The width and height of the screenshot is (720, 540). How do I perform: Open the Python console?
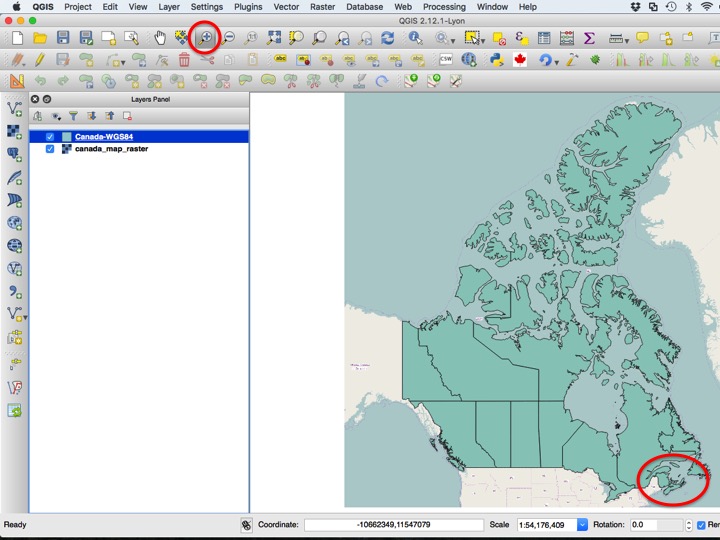(496, 59)
